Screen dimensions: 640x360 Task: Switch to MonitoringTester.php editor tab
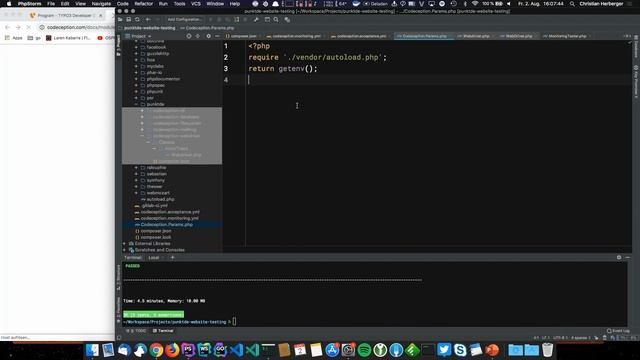567,36
